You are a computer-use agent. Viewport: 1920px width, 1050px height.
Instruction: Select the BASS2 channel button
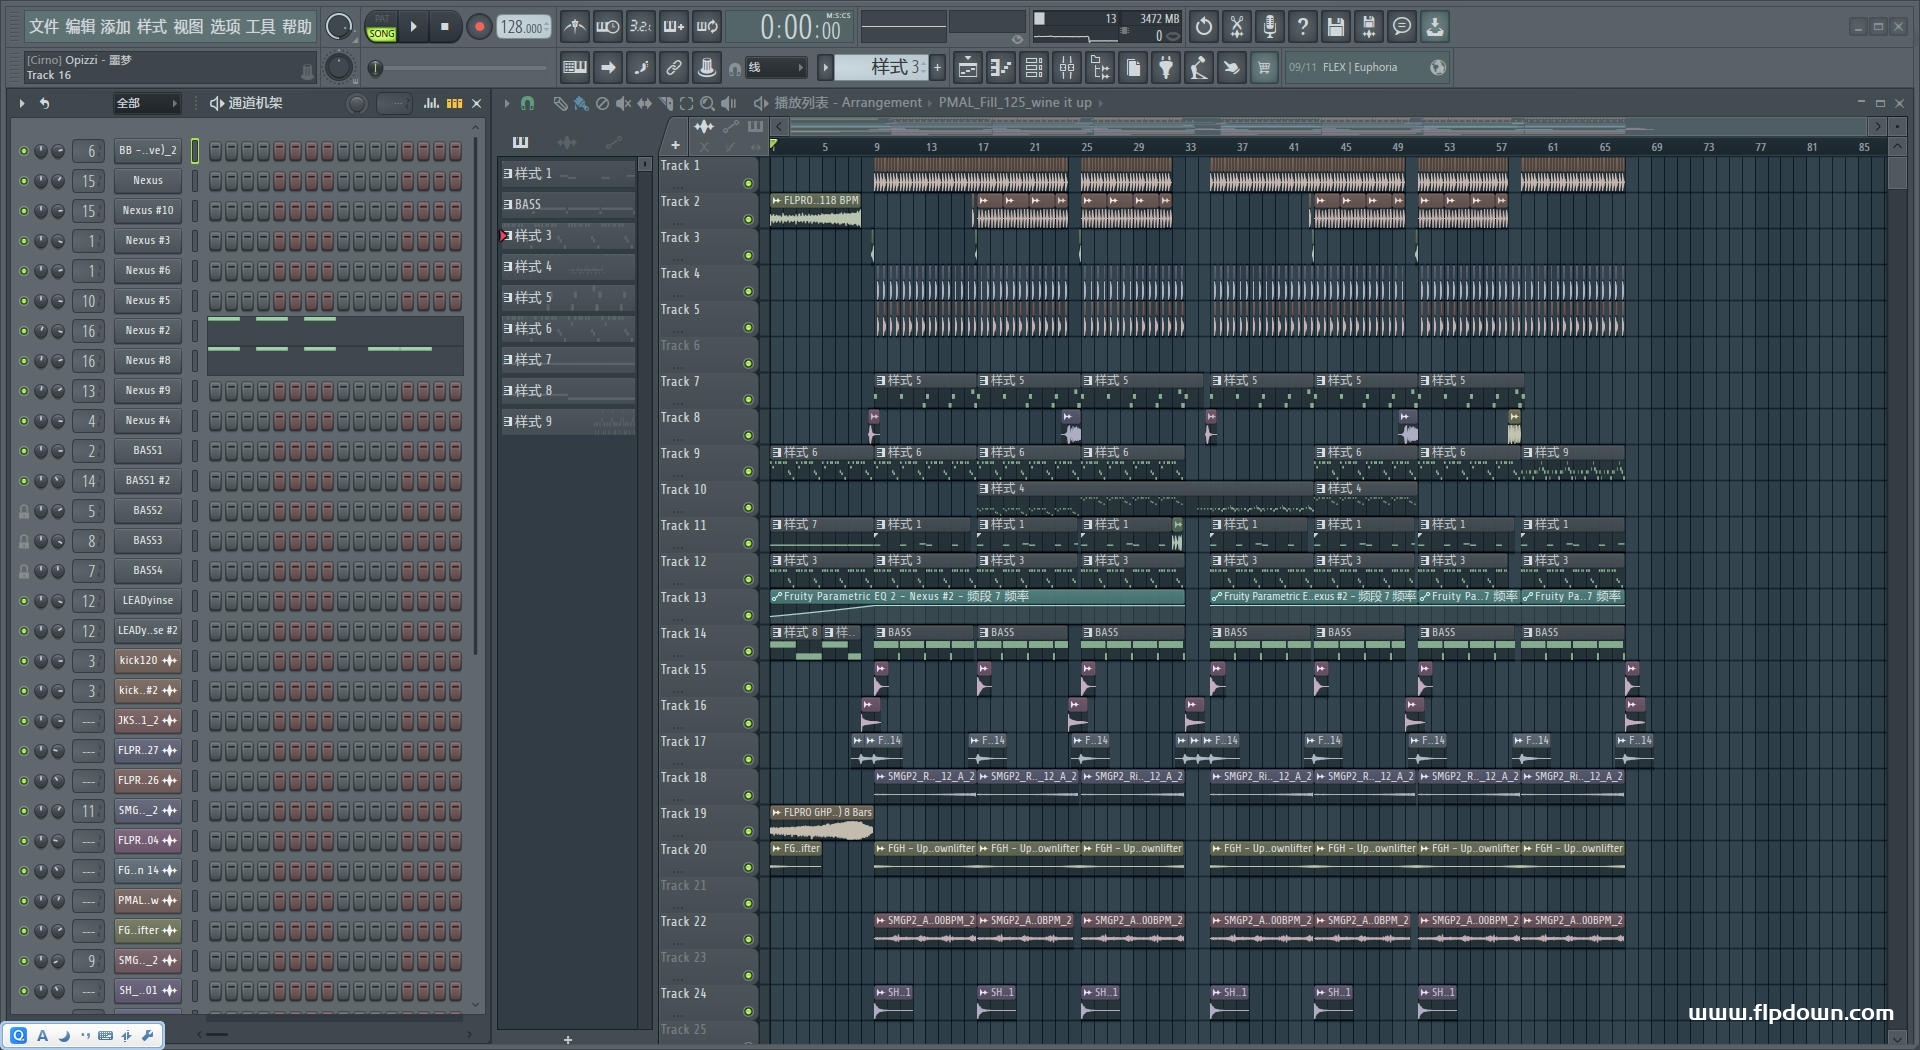click(147, 511)
